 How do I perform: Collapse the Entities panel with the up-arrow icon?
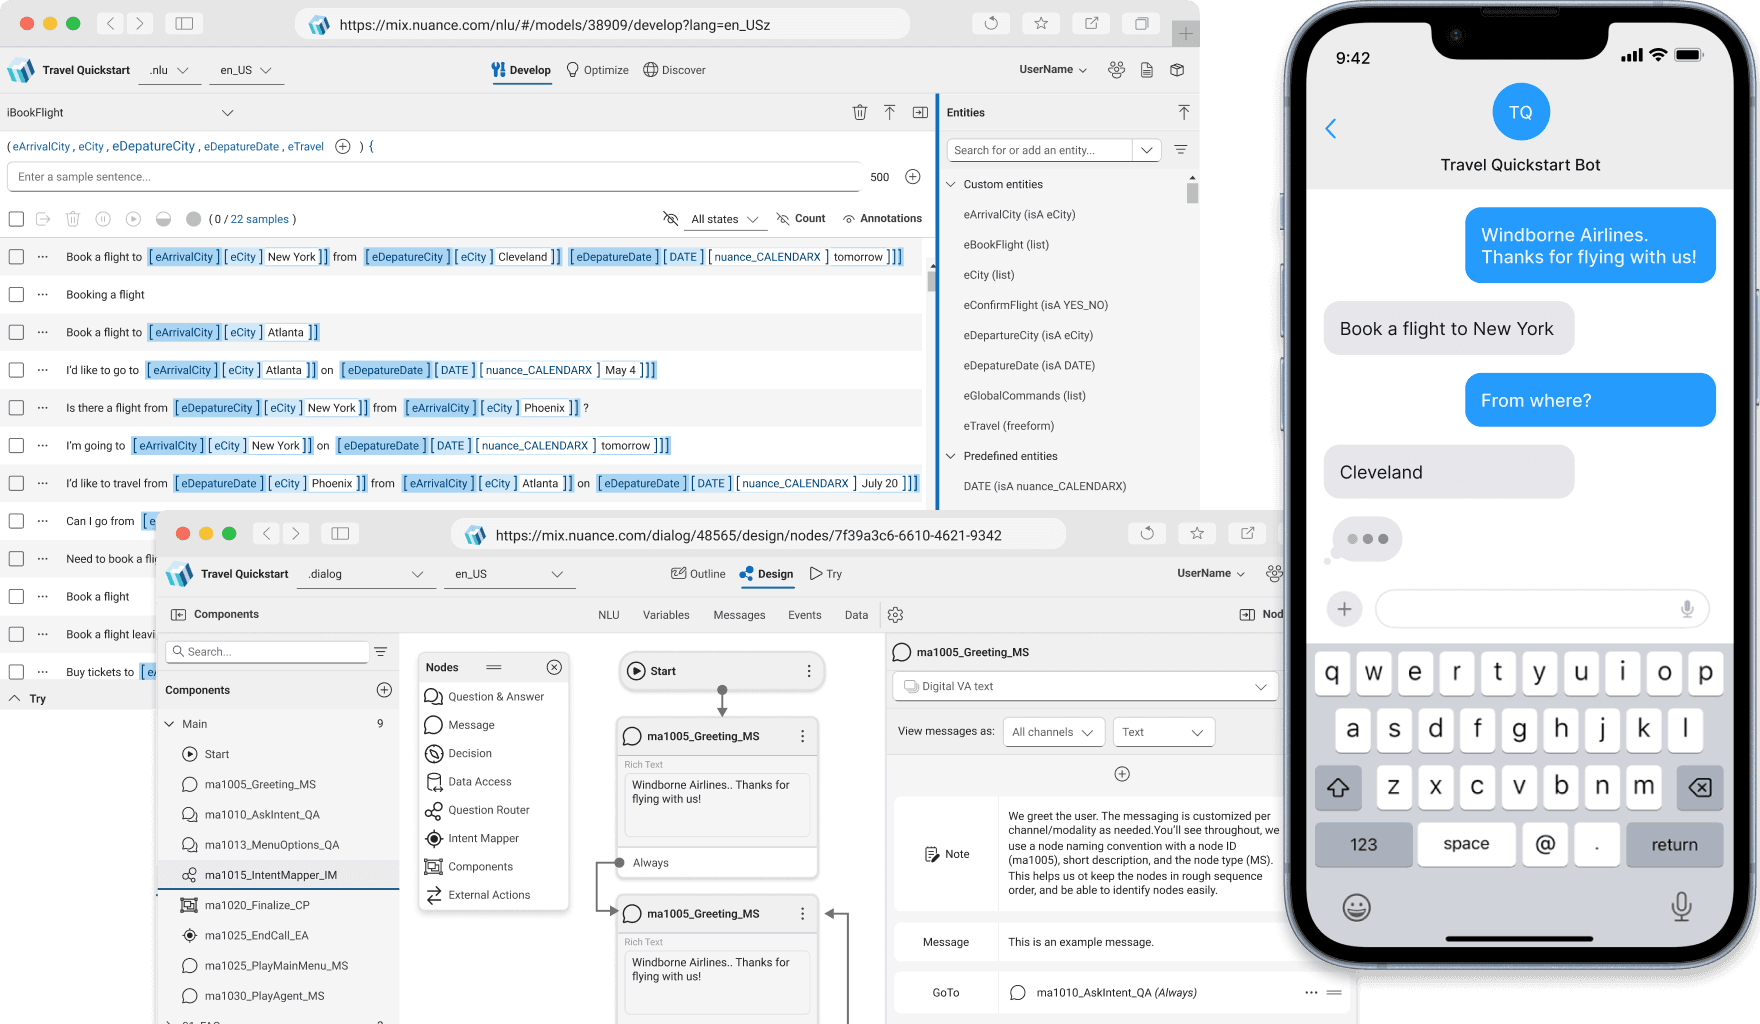pyautogui.click(x=1184, y=113)
